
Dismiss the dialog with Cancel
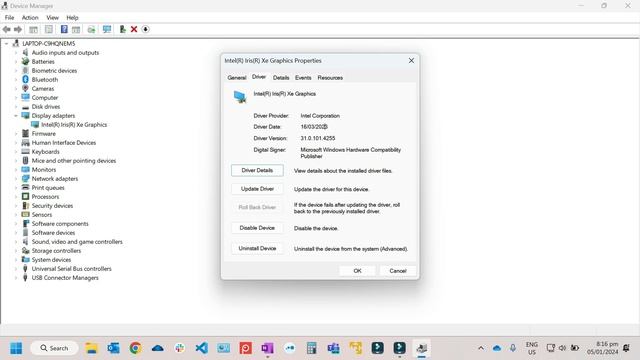click(398, 271)
